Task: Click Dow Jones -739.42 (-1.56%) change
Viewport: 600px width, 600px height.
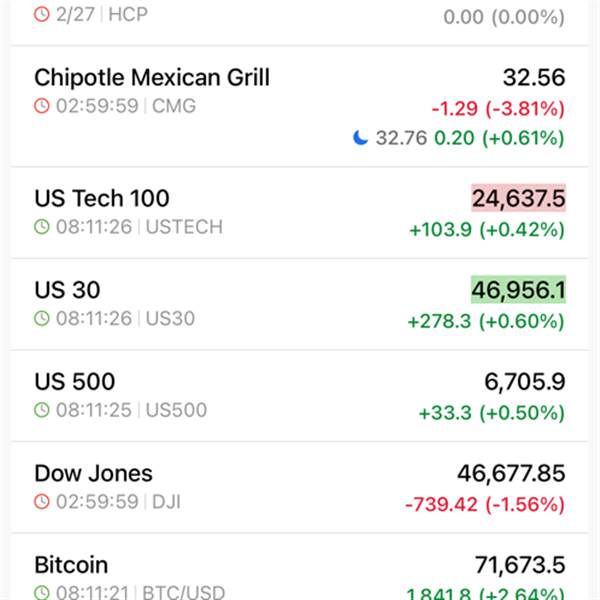Action: [x=484, y=504]
